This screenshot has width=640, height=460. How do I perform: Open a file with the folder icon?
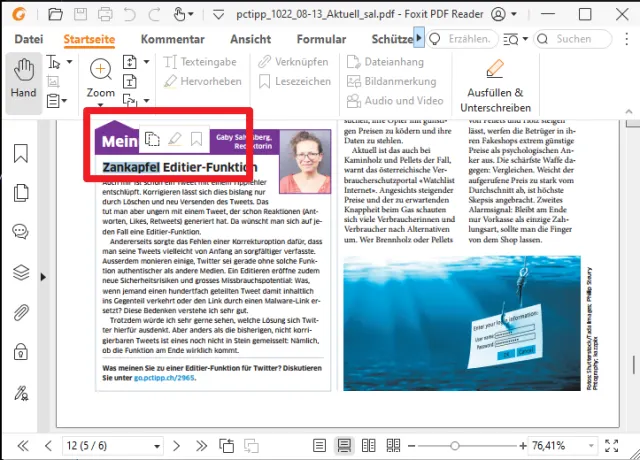[55, 15]
